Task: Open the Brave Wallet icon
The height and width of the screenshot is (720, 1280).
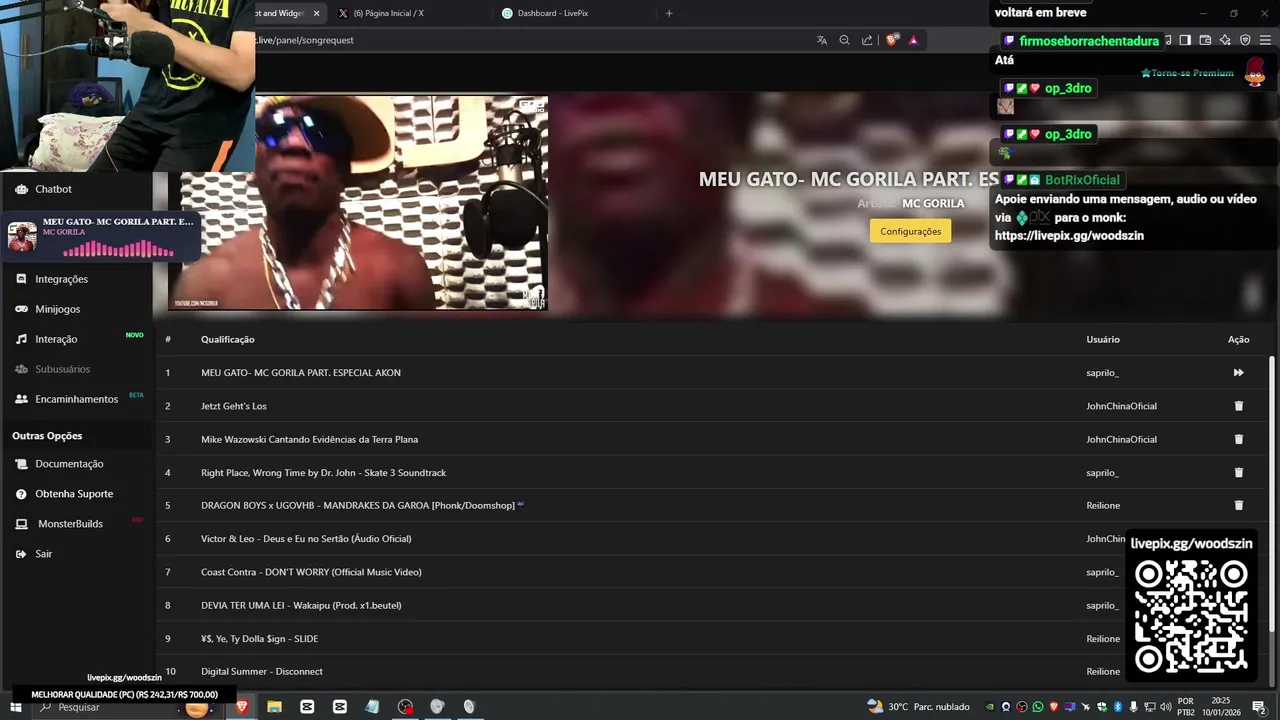Action: (1205, 40)
